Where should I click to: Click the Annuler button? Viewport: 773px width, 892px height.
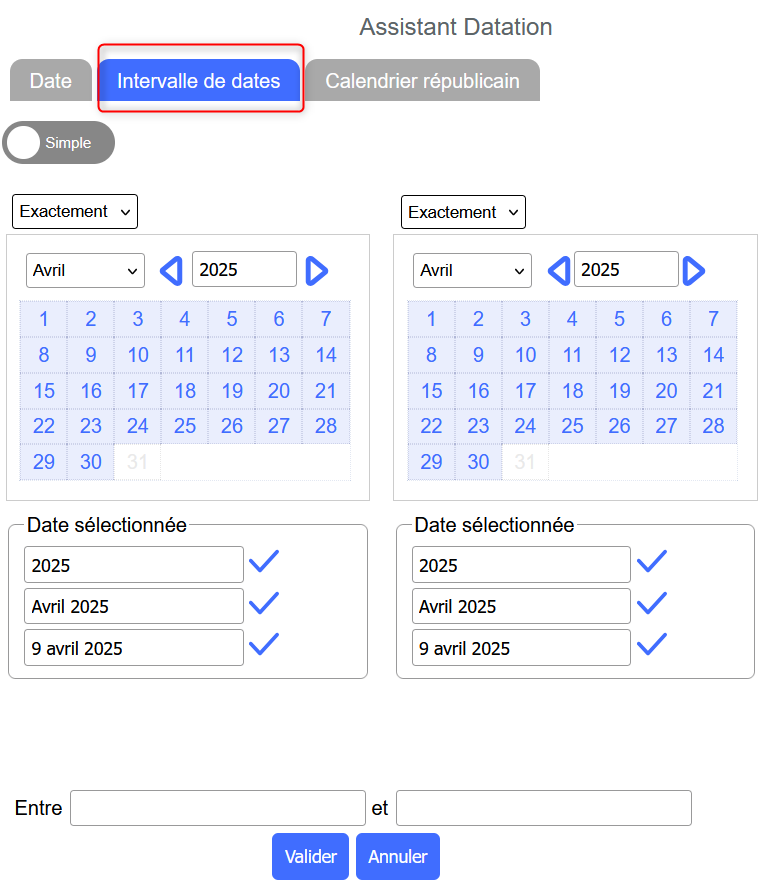pyautogui.click(x=398, y=856)
